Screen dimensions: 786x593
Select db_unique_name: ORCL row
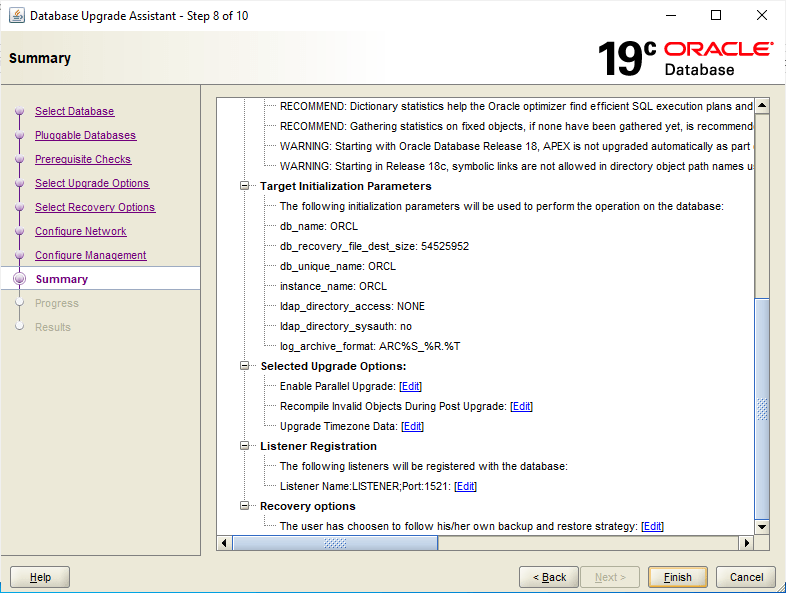(338, 266)
